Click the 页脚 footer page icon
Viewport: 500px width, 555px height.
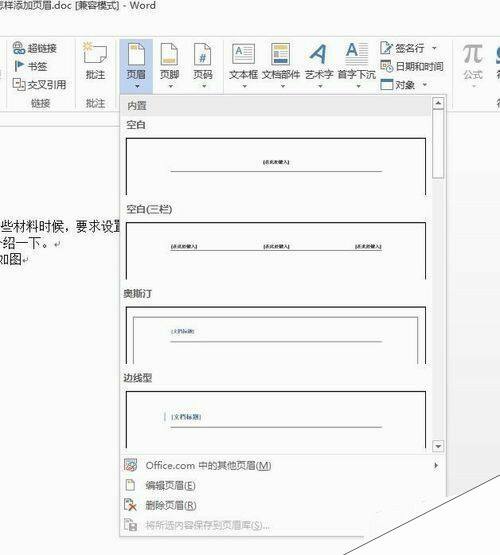click(169, 54)
